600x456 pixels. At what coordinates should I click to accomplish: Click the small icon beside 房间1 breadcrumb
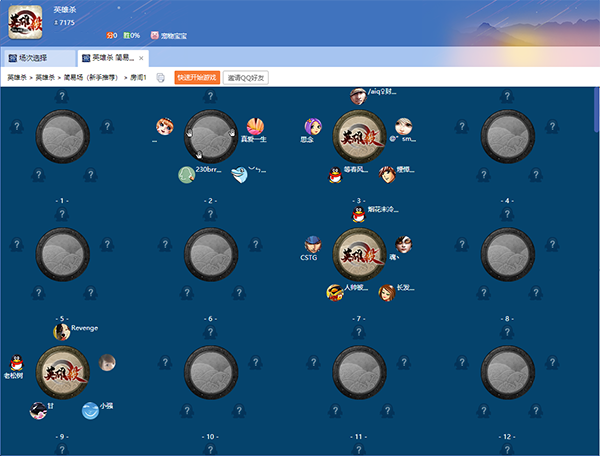click(x=161, y=78)
